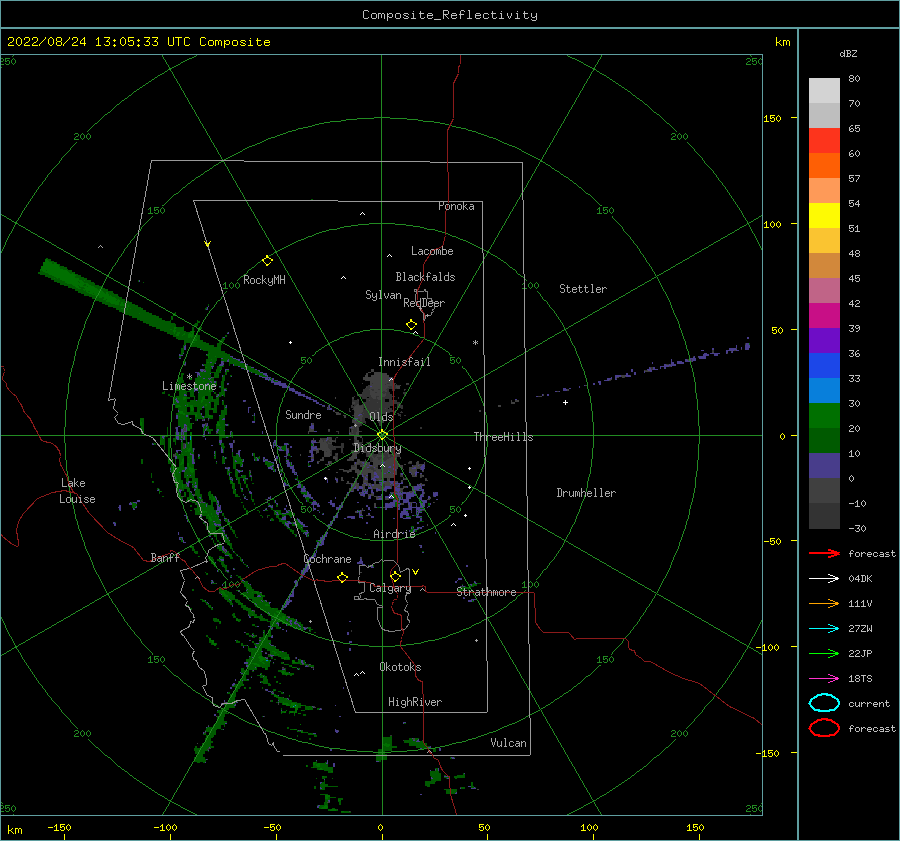900x841 pixels.
Task: Click the Lake Louise label
Action: click(77, 491)
